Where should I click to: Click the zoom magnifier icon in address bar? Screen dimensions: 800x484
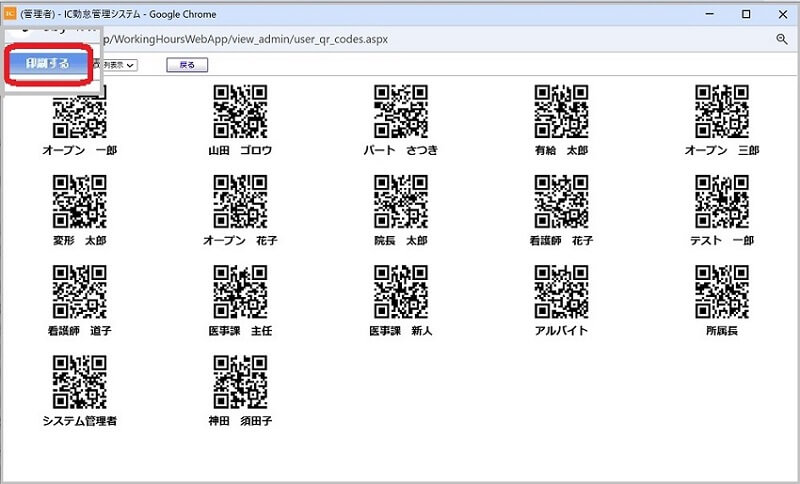tap(782, 39)
